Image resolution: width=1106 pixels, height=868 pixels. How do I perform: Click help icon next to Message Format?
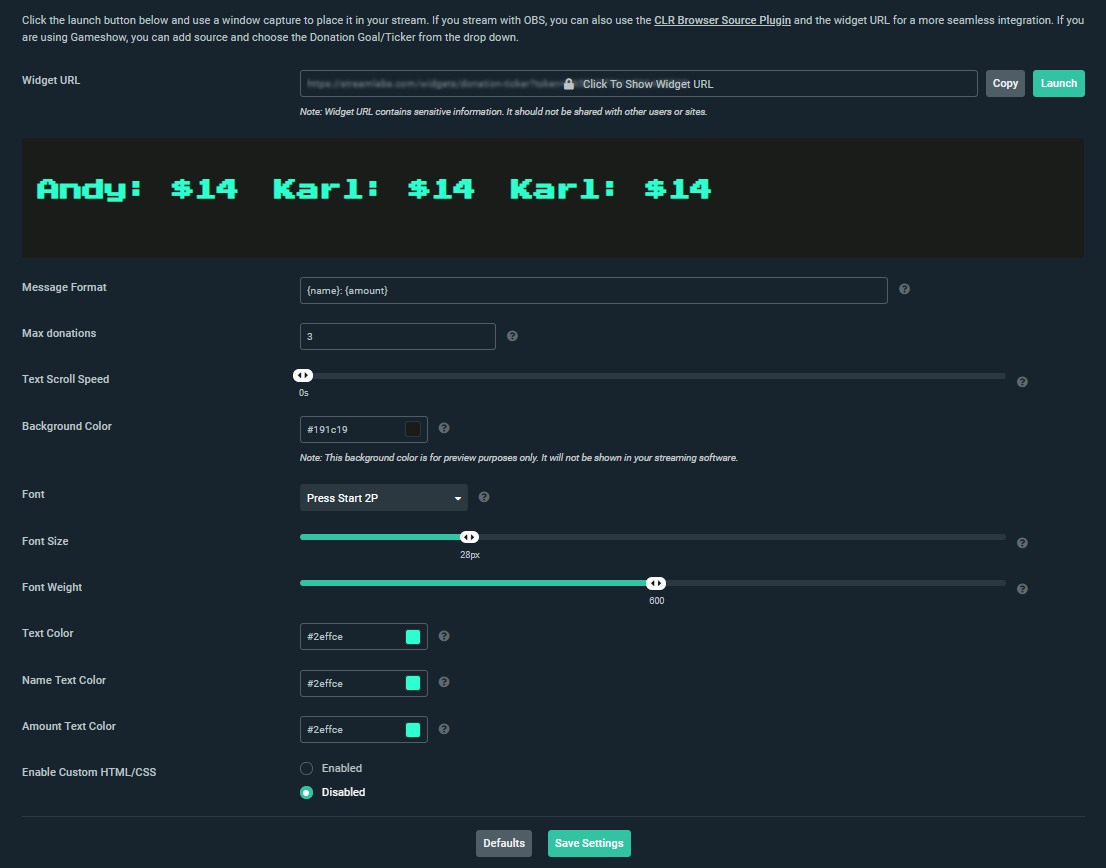904,290
